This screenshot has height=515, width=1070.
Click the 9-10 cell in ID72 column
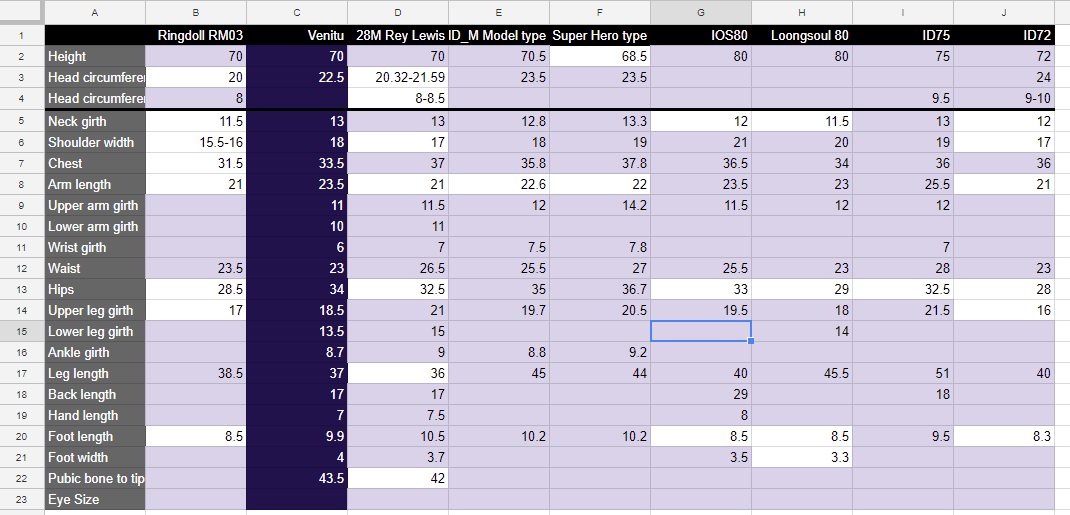[1004, 99]
